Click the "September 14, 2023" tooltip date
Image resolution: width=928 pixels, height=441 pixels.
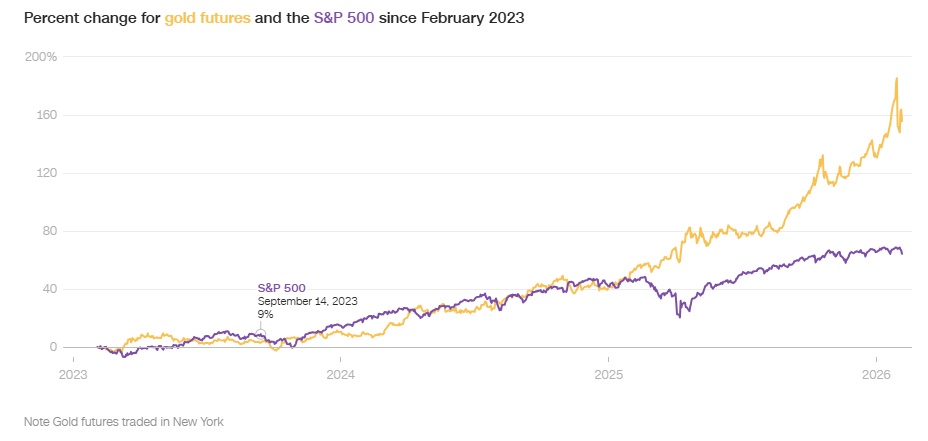pos(307,301)
